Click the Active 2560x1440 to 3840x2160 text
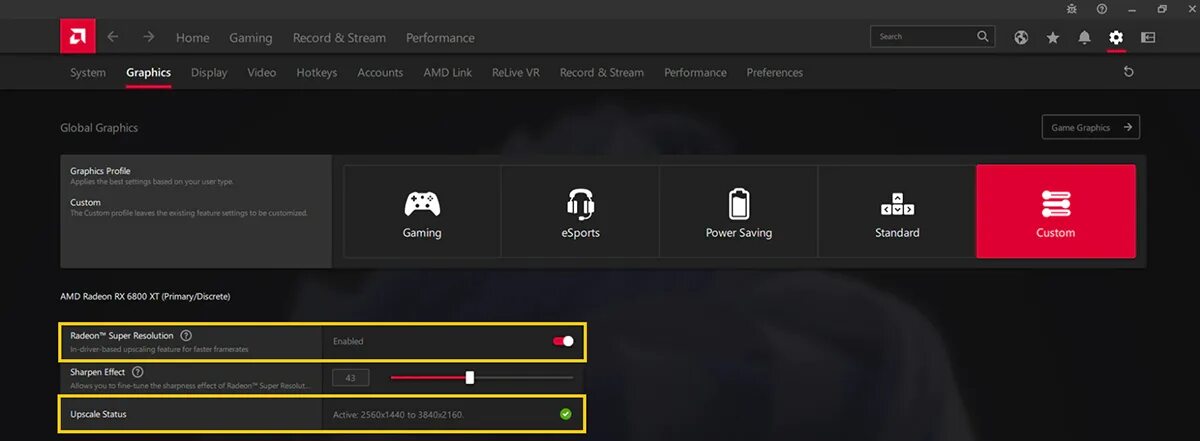Viewport: 1200px width, 441px height. 398,414
